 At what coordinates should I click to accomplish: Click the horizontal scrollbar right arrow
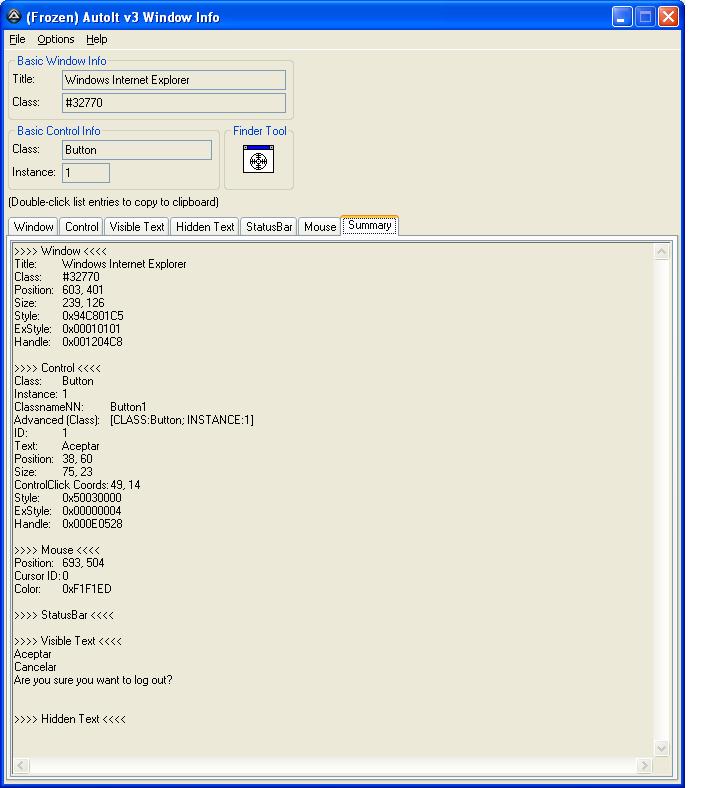coord(644,765)
